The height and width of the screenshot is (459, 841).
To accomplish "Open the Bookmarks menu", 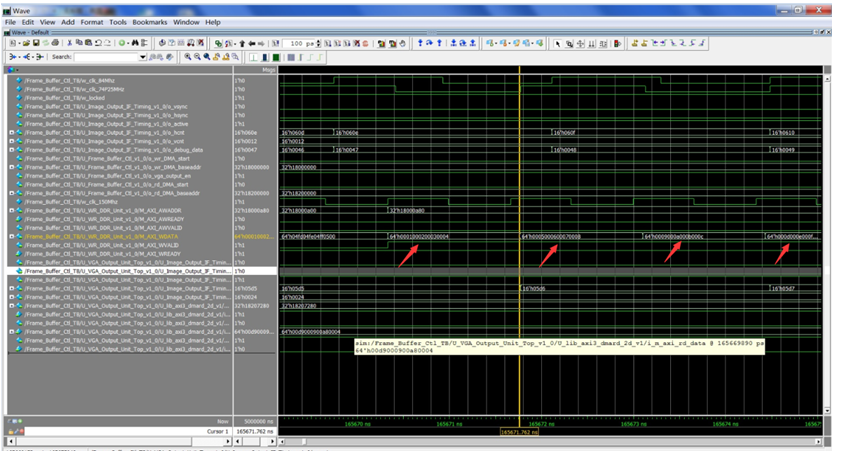I will point(150,22).
